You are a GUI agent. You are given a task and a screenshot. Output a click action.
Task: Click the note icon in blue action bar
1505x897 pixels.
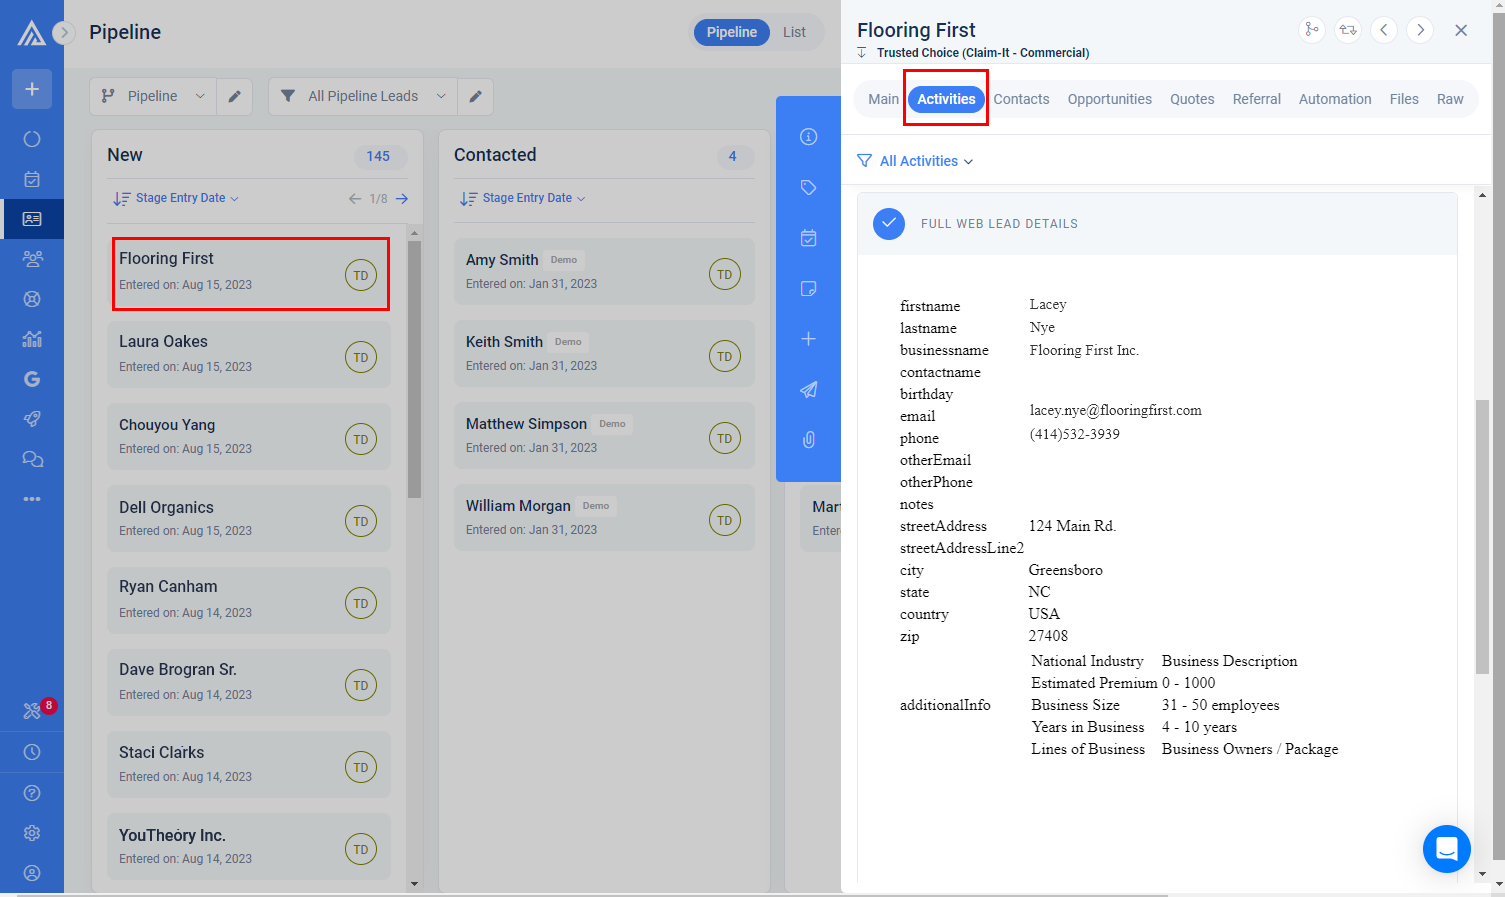809,289
